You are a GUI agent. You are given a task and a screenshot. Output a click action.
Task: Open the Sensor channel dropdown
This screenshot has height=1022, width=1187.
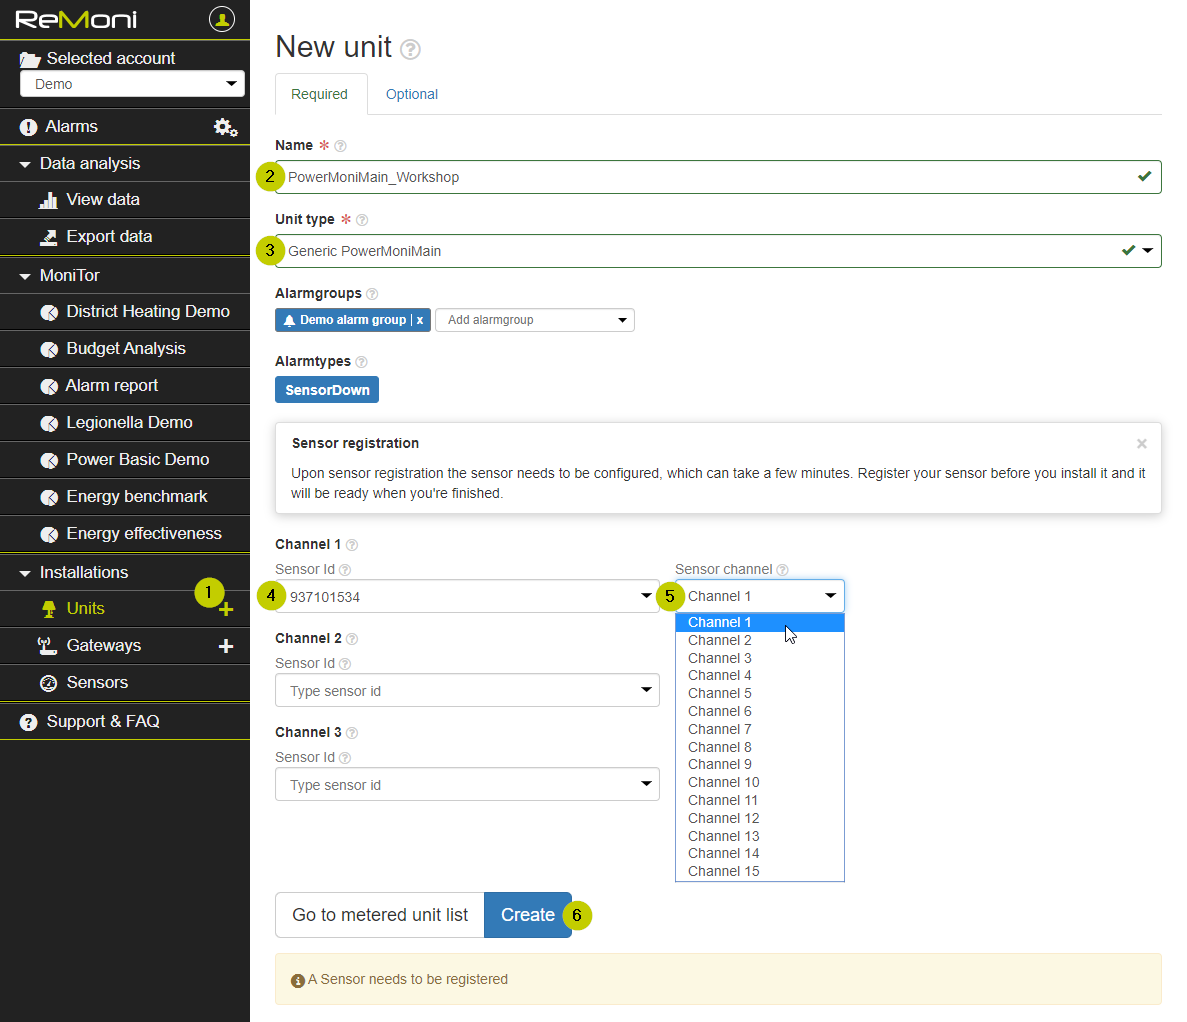pyautogui.click(x=759, y=597)
